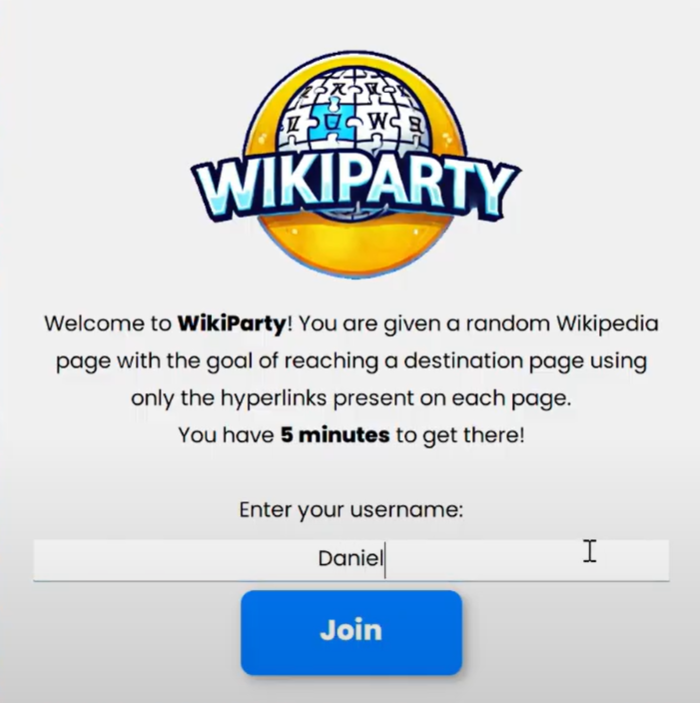Viewport: 700px width, 703px height.
Task: Click the W puzzle piece on the globe
Action: point(380,122)
